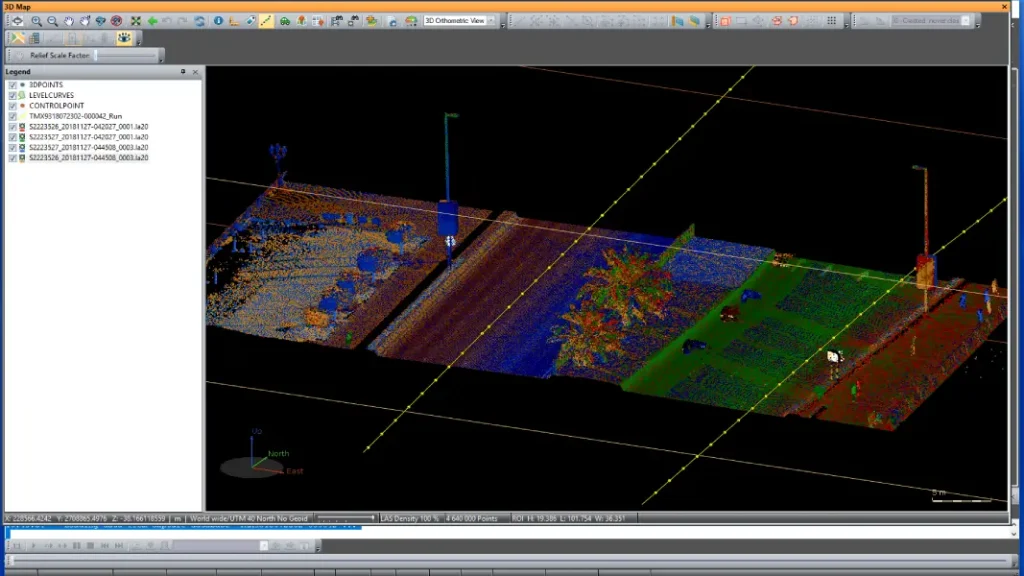The width and height of the screenshot is (1024, 576).
Task: Click the zoom in magnifier tool
Action: tap(36, 21)
